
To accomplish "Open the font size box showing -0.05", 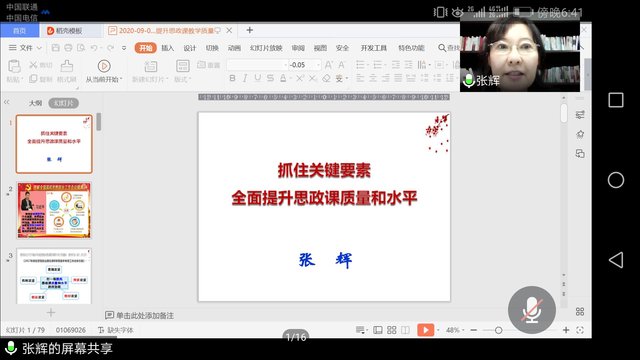I will 304,64.
